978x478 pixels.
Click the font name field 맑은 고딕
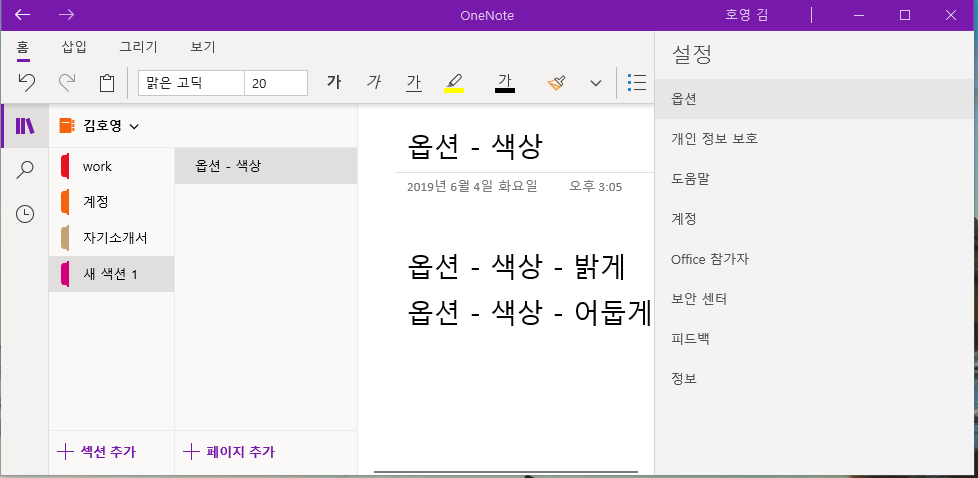click(x=191, y=83)
